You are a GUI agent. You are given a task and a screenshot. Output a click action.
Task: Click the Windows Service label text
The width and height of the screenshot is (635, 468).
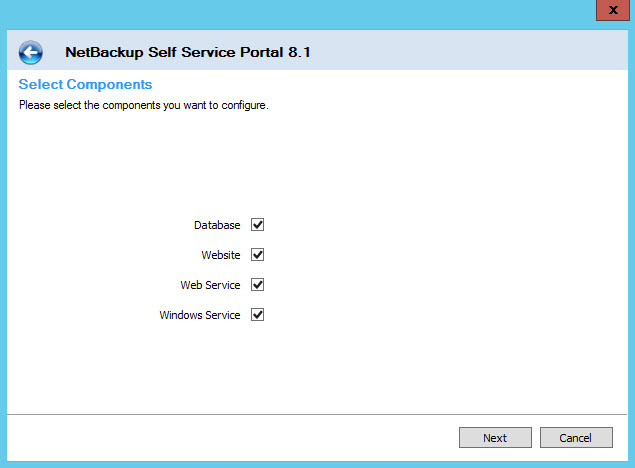tap(200, 315)
